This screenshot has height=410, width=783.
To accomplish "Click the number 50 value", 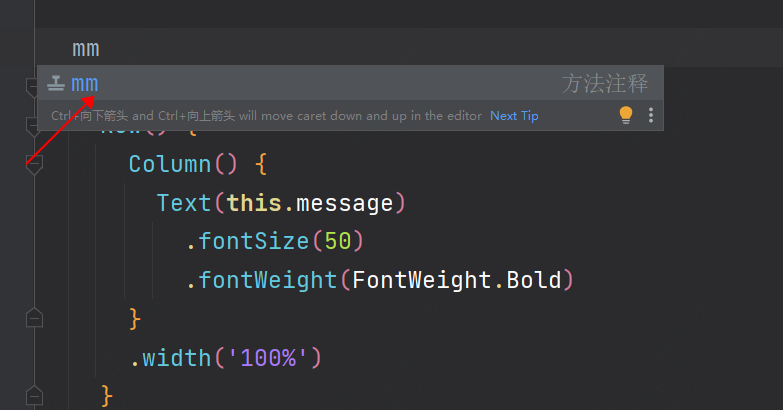I will (339, 241).
